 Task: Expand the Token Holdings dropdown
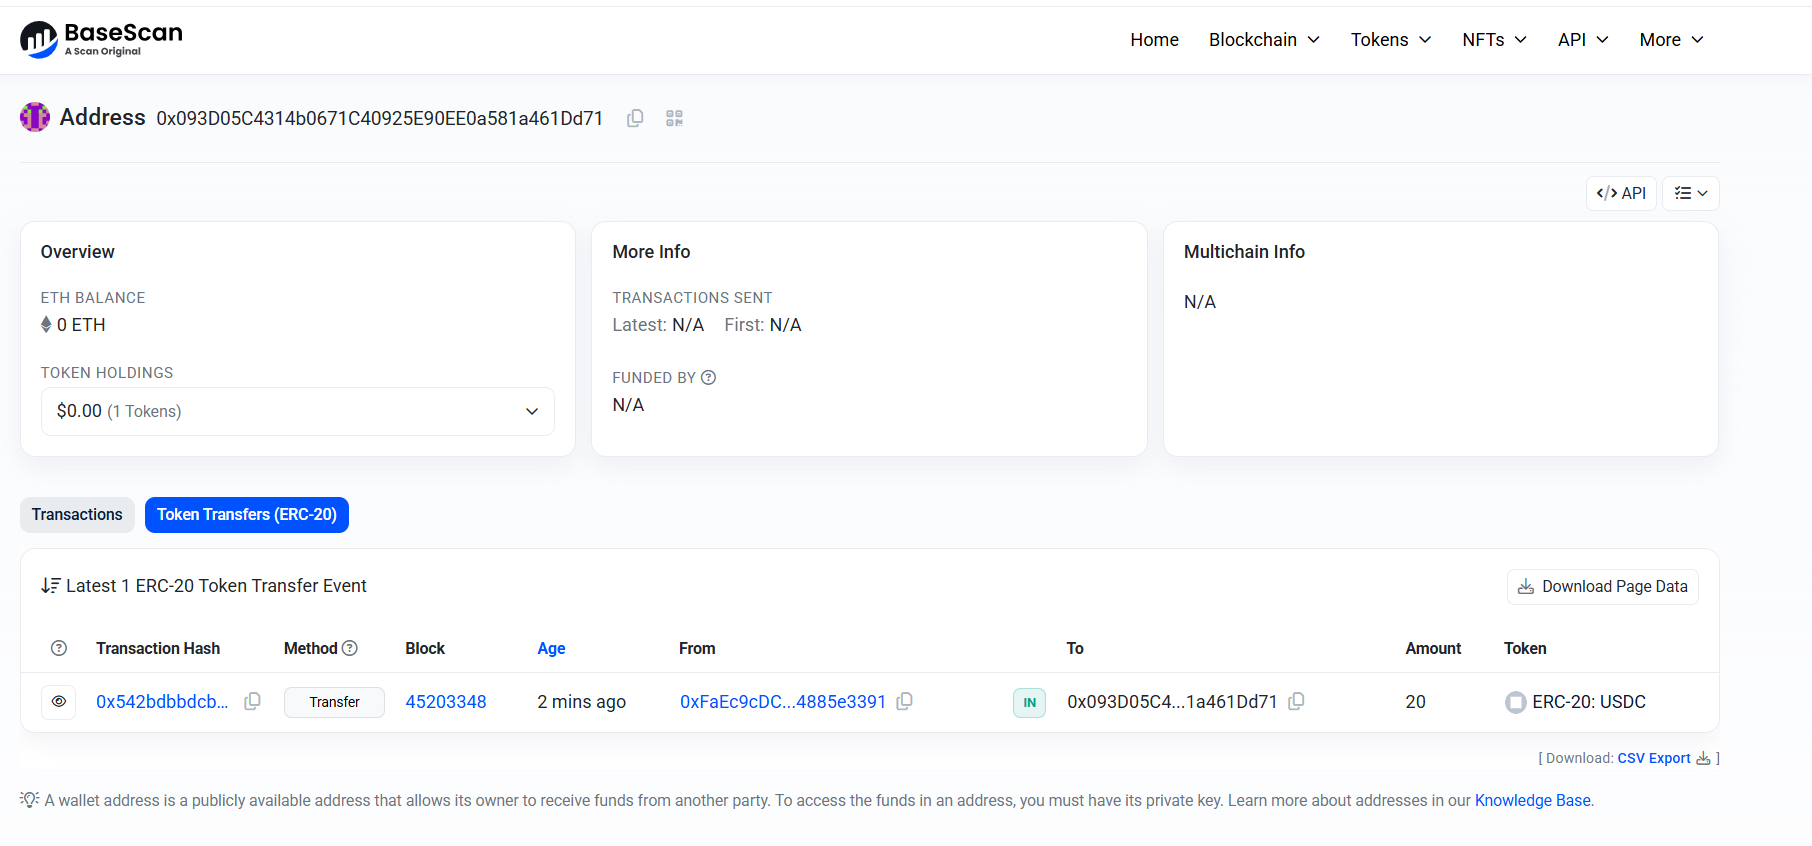[x=298, y=411]
